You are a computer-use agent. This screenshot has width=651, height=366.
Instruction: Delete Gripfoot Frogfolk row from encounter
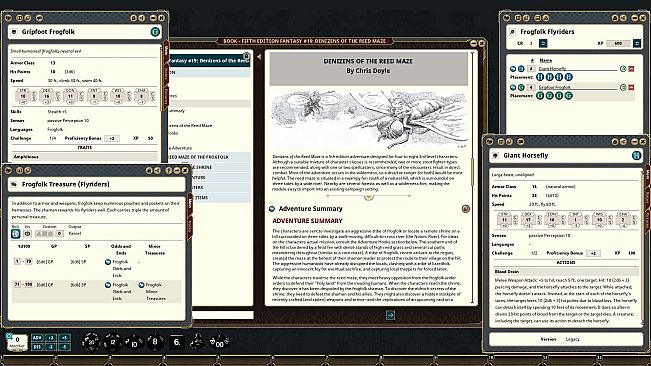pos(631,88)
